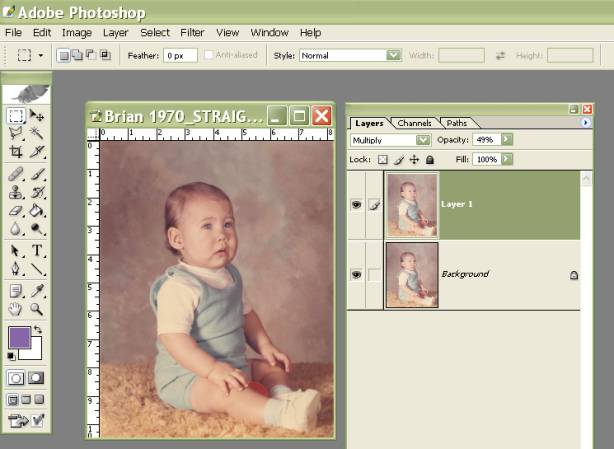614x449 pixels.
Task: Select the Eyedropper tool
Action: click(x=37, y=291)
